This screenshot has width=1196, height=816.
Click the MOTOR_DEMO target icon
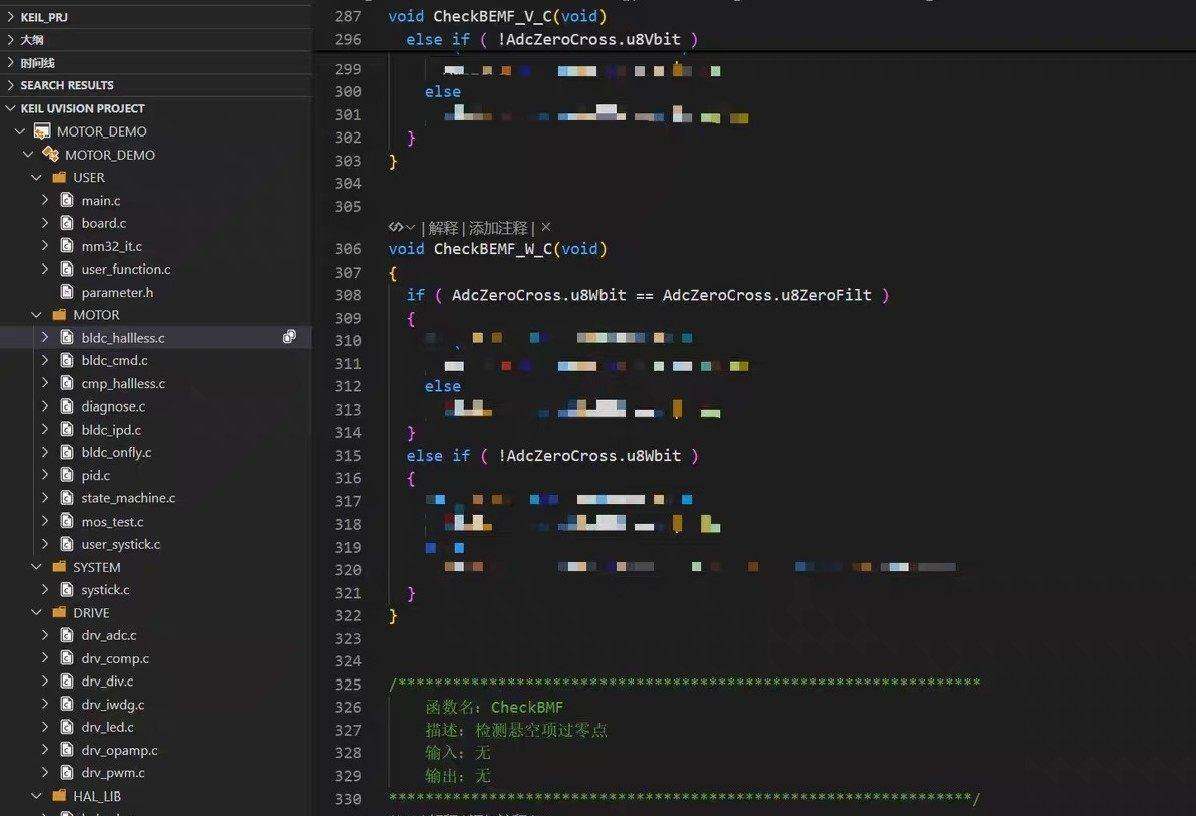pos(50,154)
